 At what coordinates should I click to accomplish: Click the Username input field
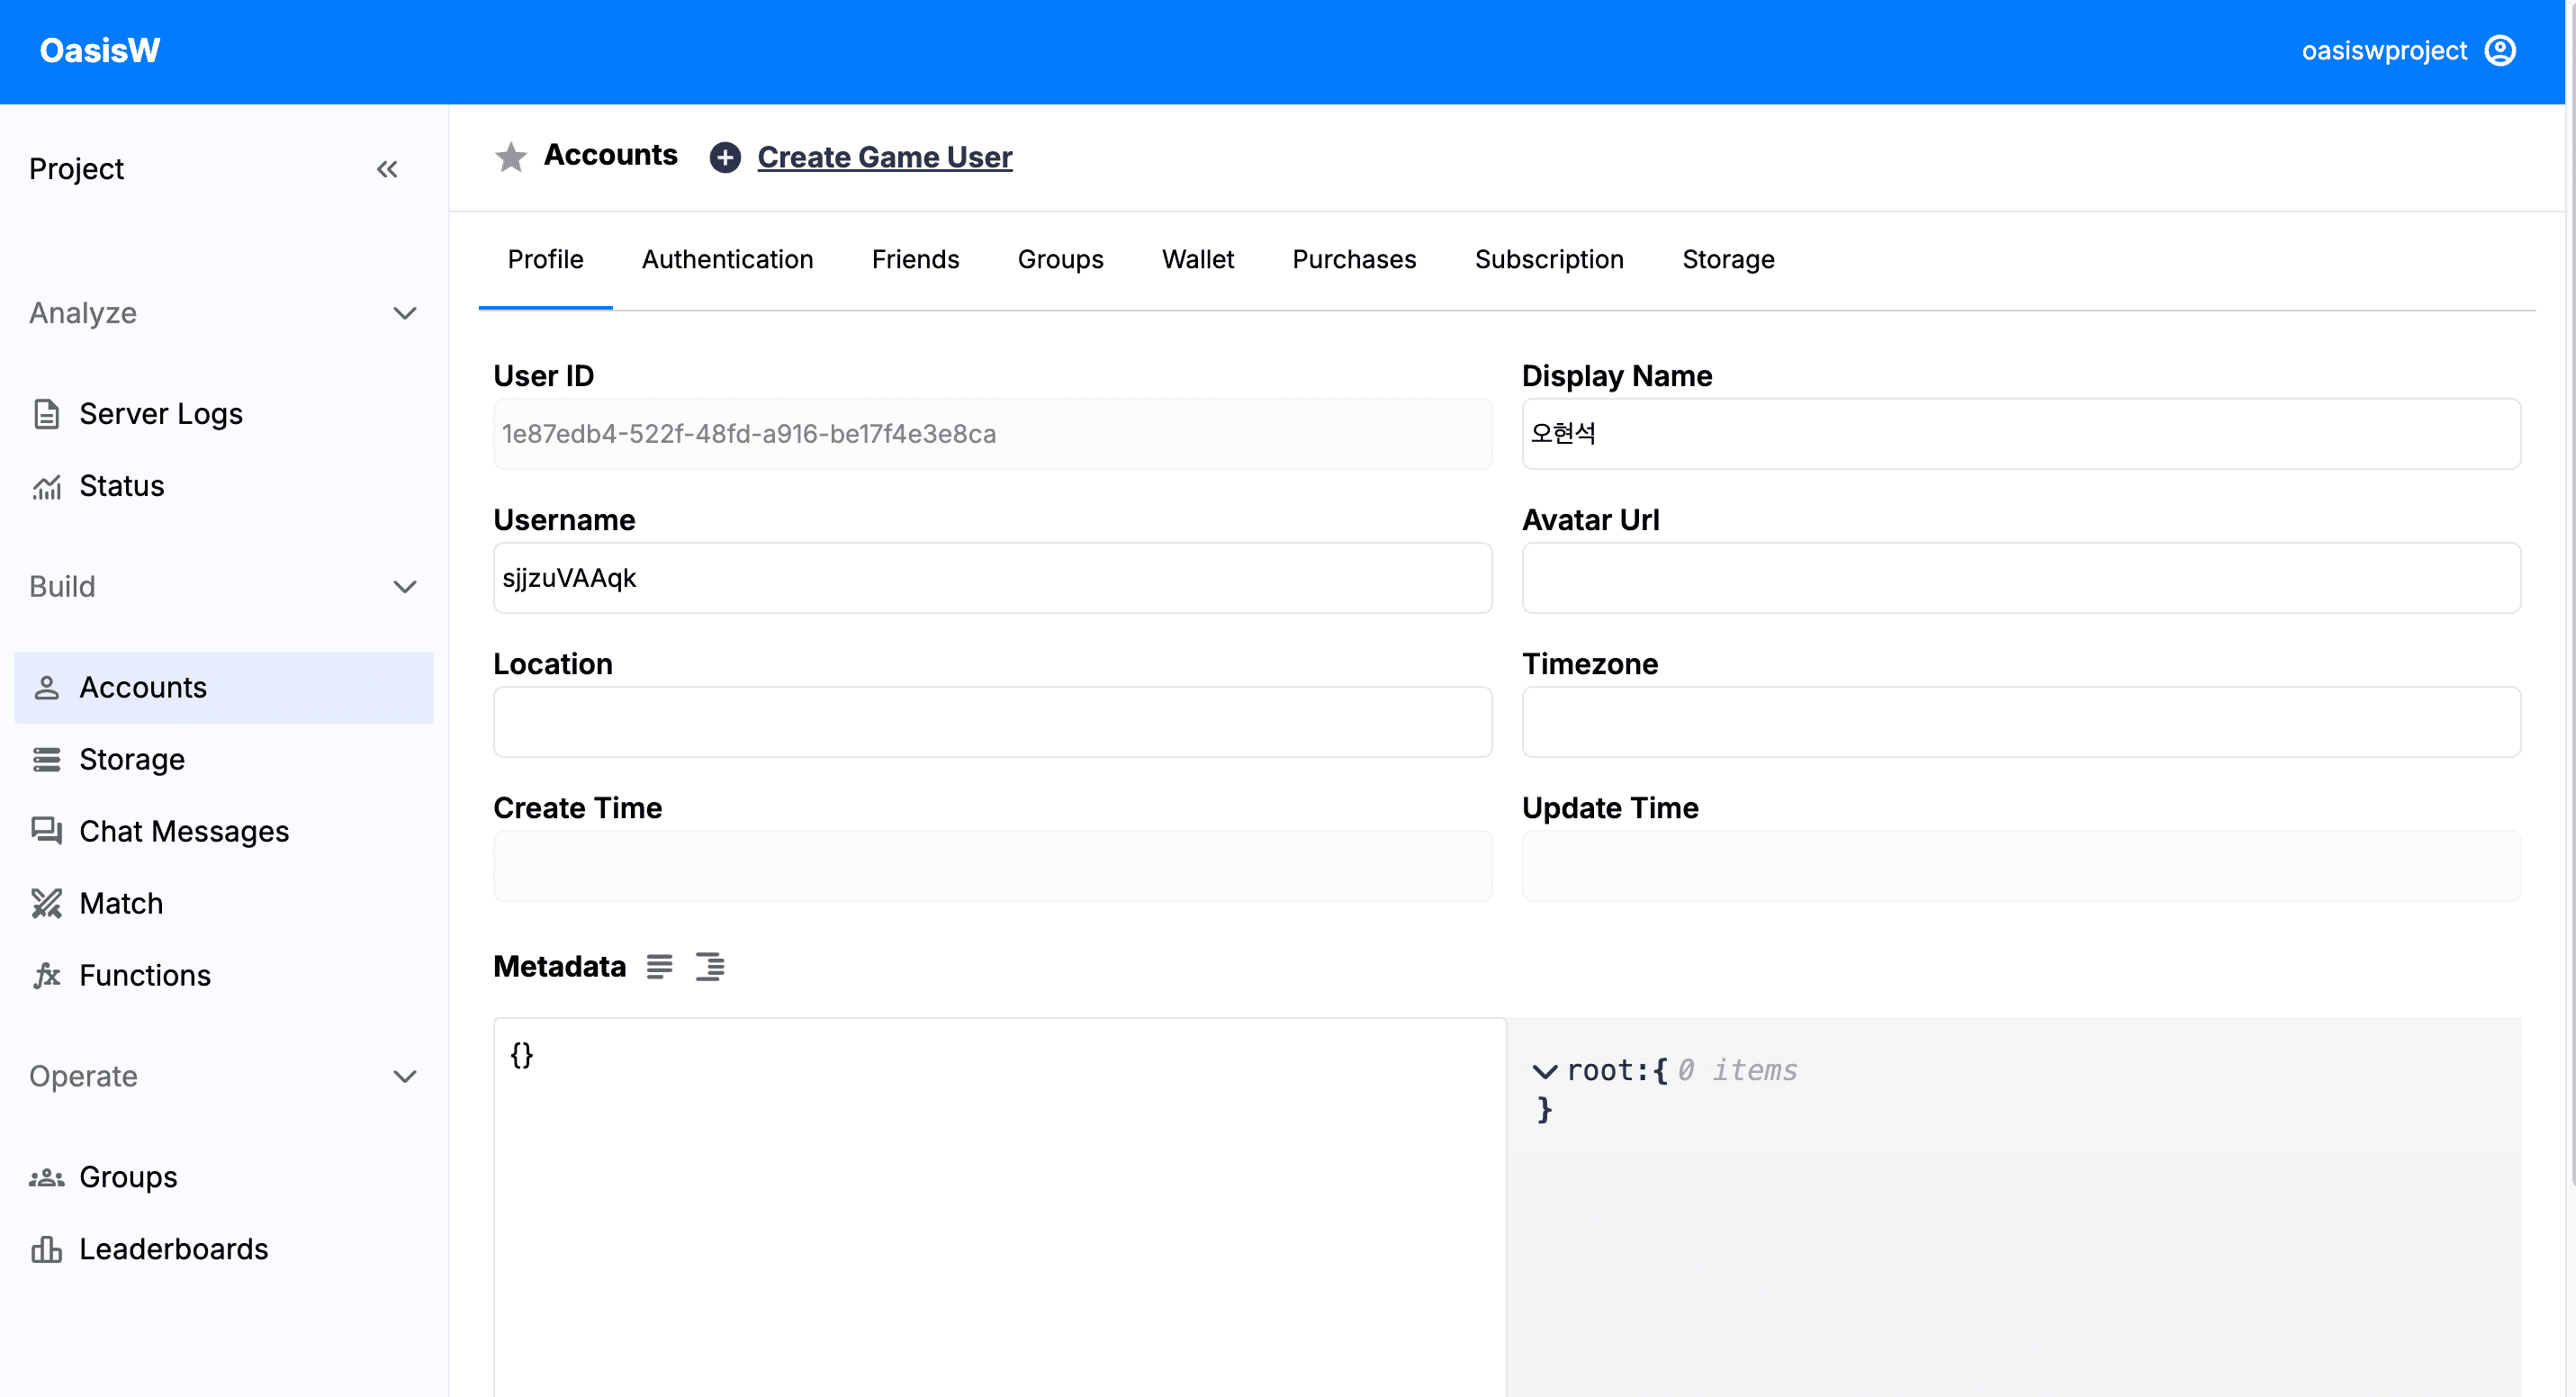tap(992, 578)
